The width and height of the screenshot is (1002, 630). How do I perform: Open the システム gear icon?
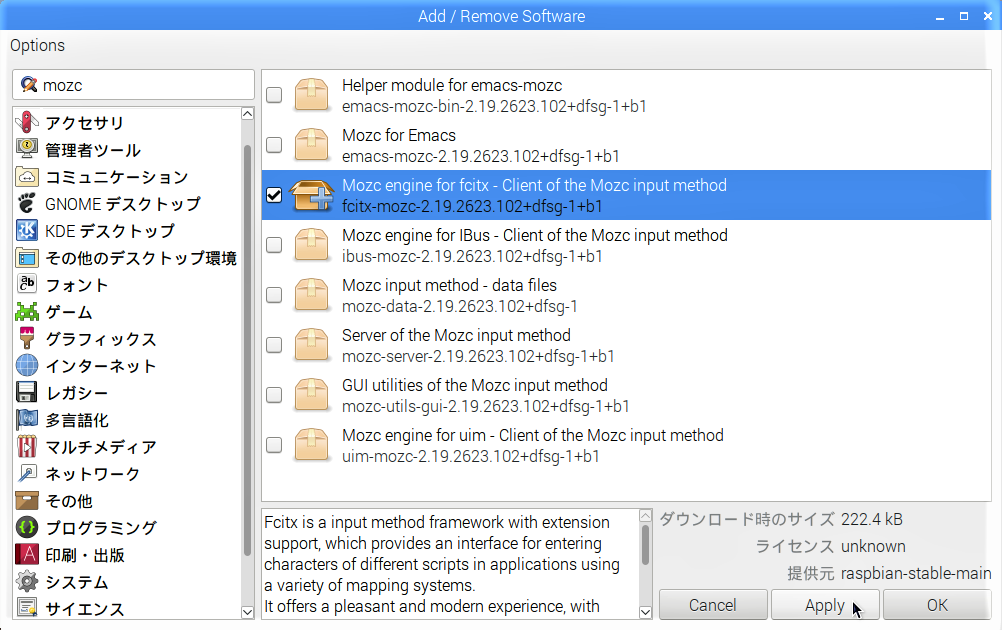(x=27, y=581)
